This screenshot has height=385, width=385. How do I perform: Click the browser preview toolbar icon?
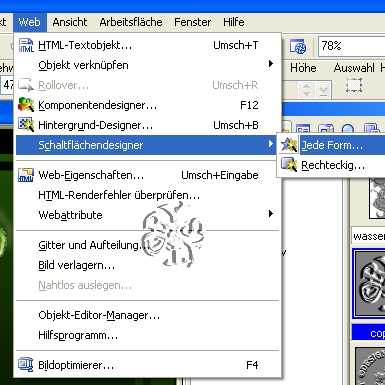point(298,46)
